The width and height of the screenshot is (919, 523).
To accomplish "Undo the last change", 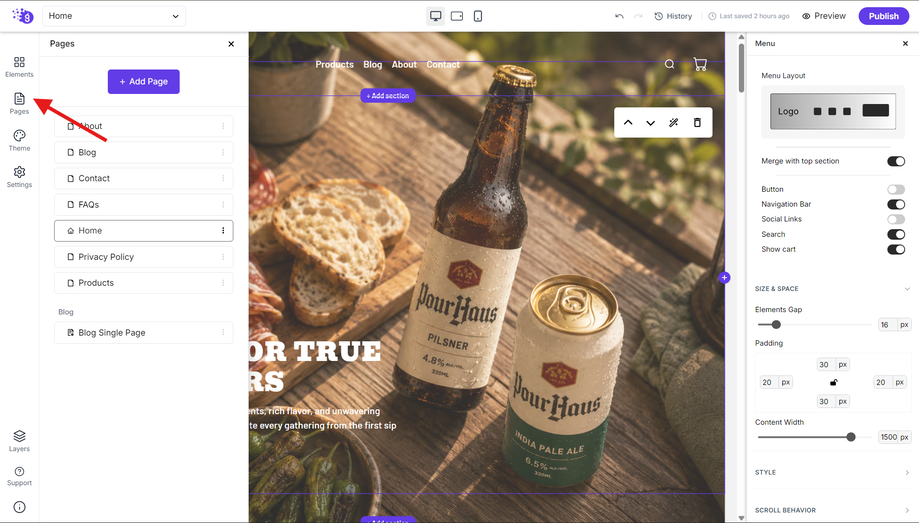I will pos(619,16).
